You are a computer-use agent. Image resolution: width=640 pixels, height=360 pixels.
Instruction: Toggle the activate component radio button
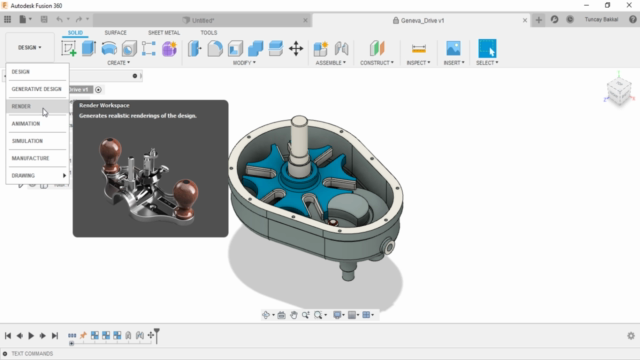point(98,89)
